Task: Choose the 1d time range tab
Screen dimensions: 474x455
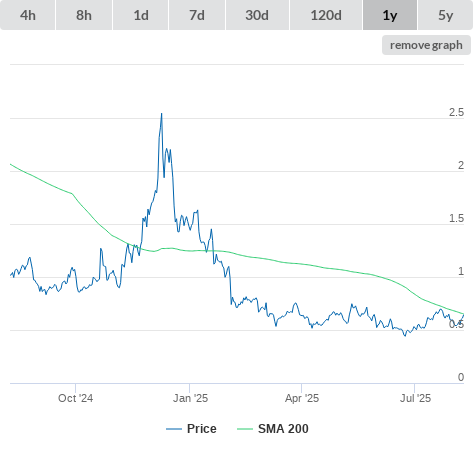Action: pyautogui.click(x=141, y=15)
